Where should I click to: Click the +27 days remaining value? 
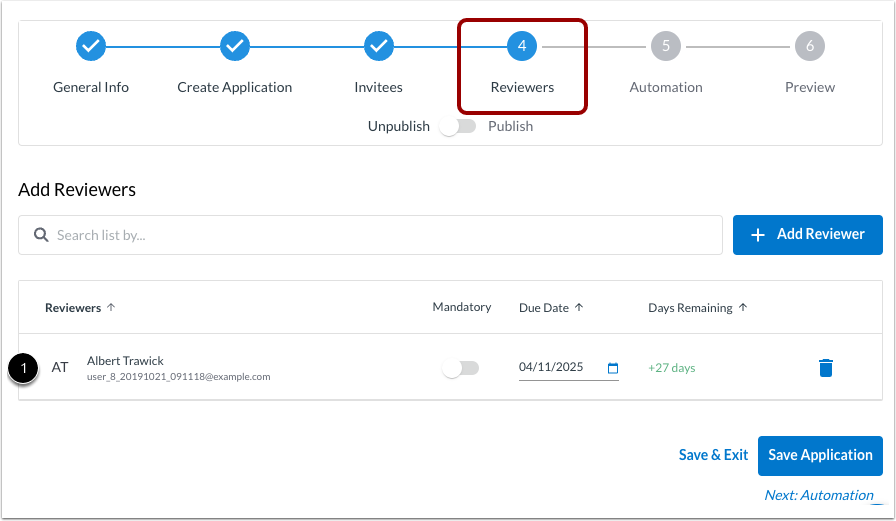click(x=671, y=368)
